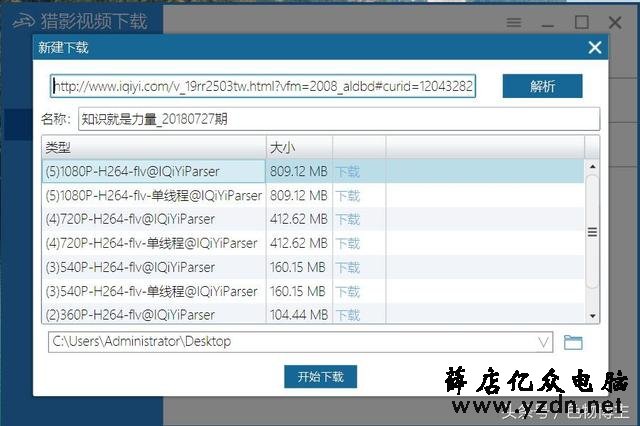Click the 开始下载 start download button

[320, 376]
